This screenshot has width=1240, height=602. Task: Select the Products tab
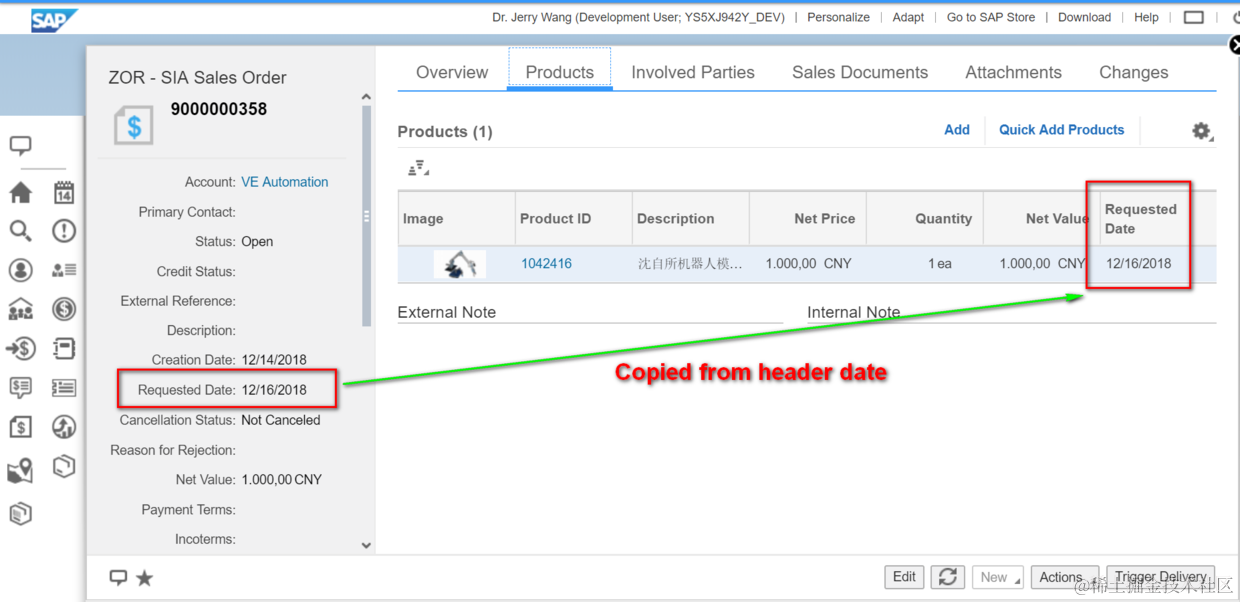[560, 72]
